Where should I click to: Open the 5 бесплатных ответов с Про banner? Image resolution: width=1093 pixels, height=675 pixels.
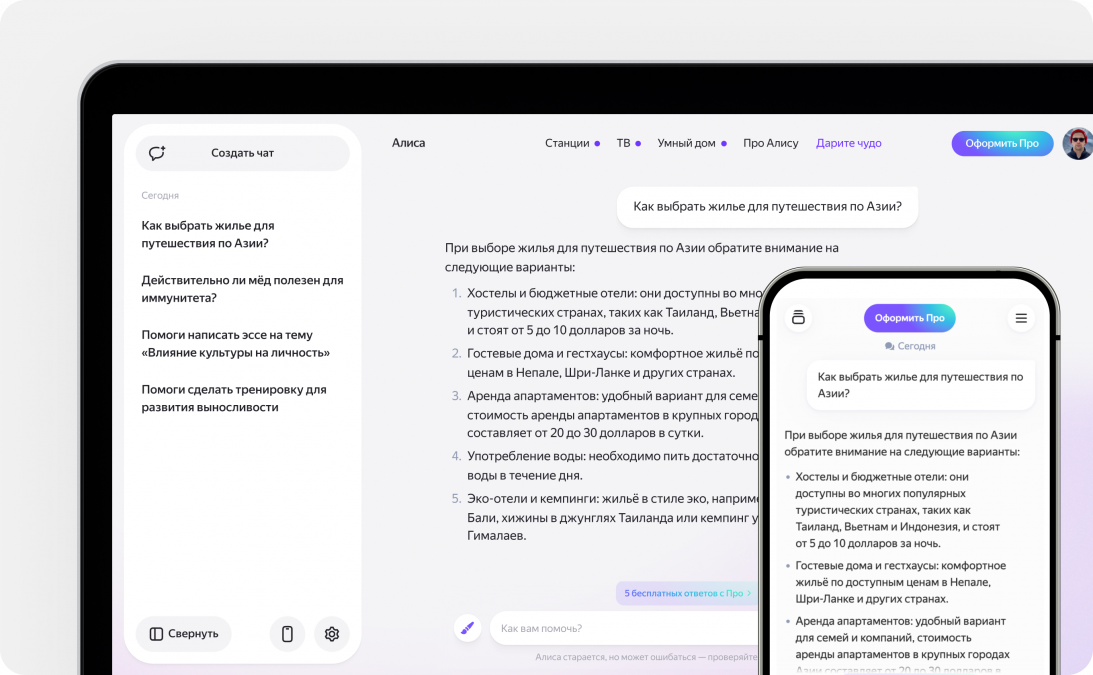(687, 593)
